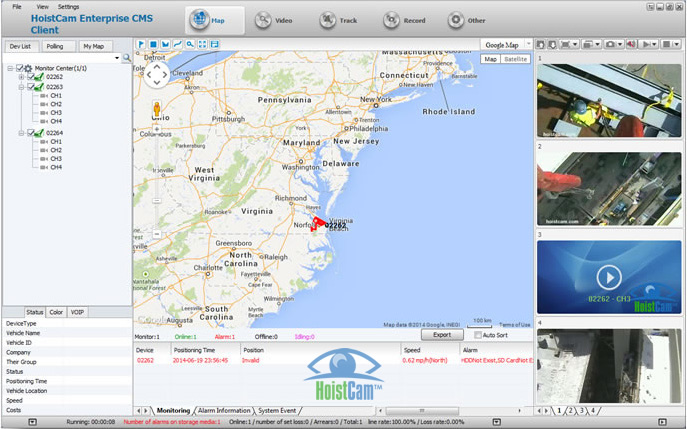Open the device search dropdown
687x429 pixels.
[117, 58]
